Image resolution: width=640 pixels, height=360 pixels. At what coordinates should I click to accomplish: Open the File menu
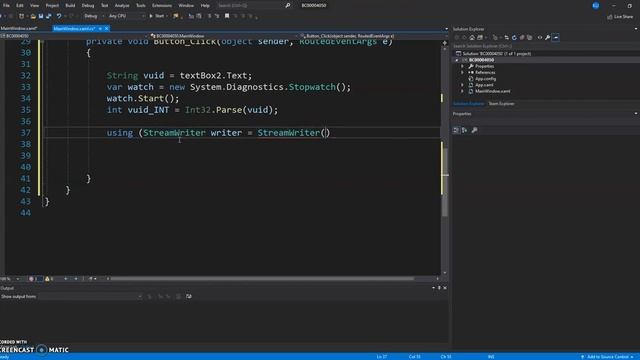point(6,6)
